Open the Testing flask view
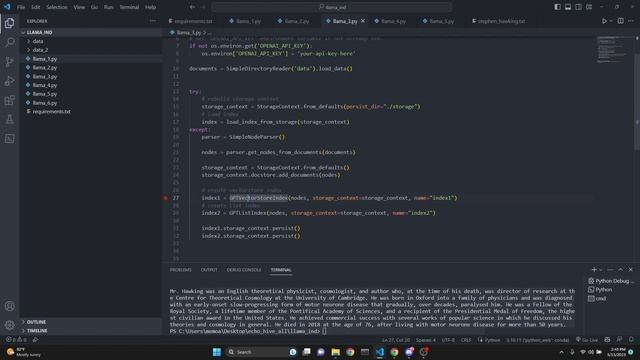The height and width of the screenshot is (360, 640). tap(9, 119)
